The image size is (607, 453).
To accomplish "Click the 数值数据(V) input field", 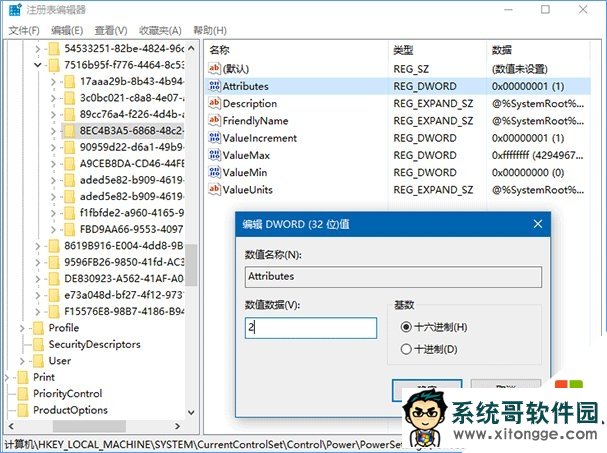I will (311, 328).
